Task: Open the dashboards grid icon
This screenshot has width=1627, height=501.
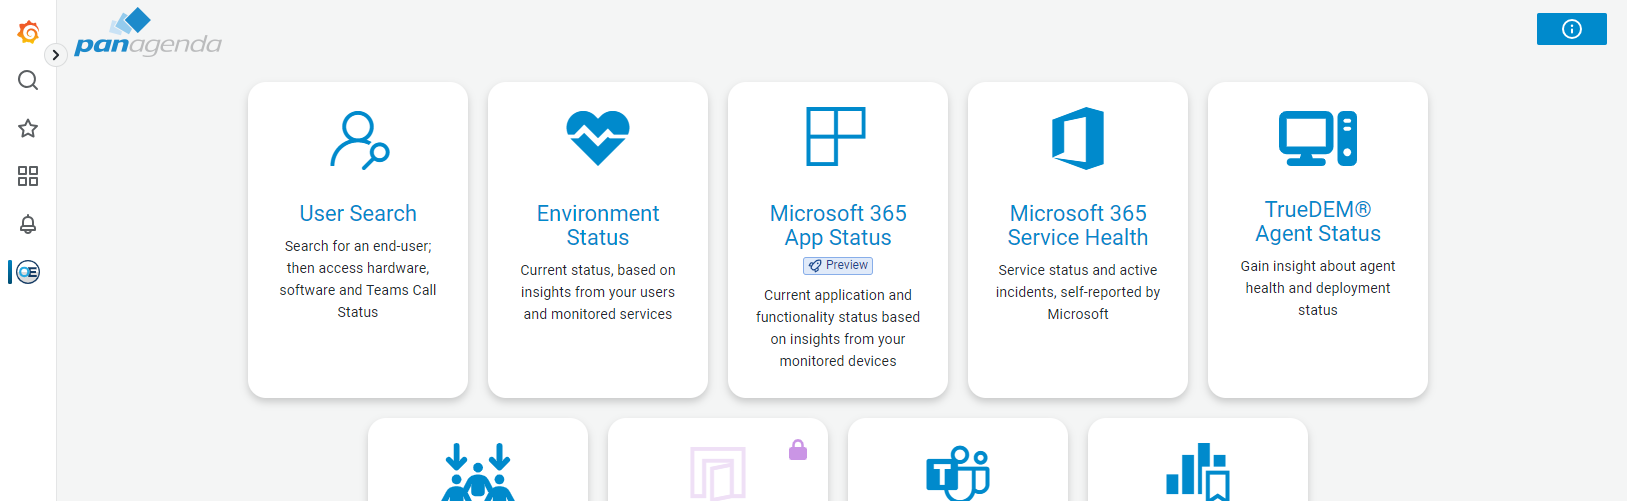Action: click(x=28, y=176)
